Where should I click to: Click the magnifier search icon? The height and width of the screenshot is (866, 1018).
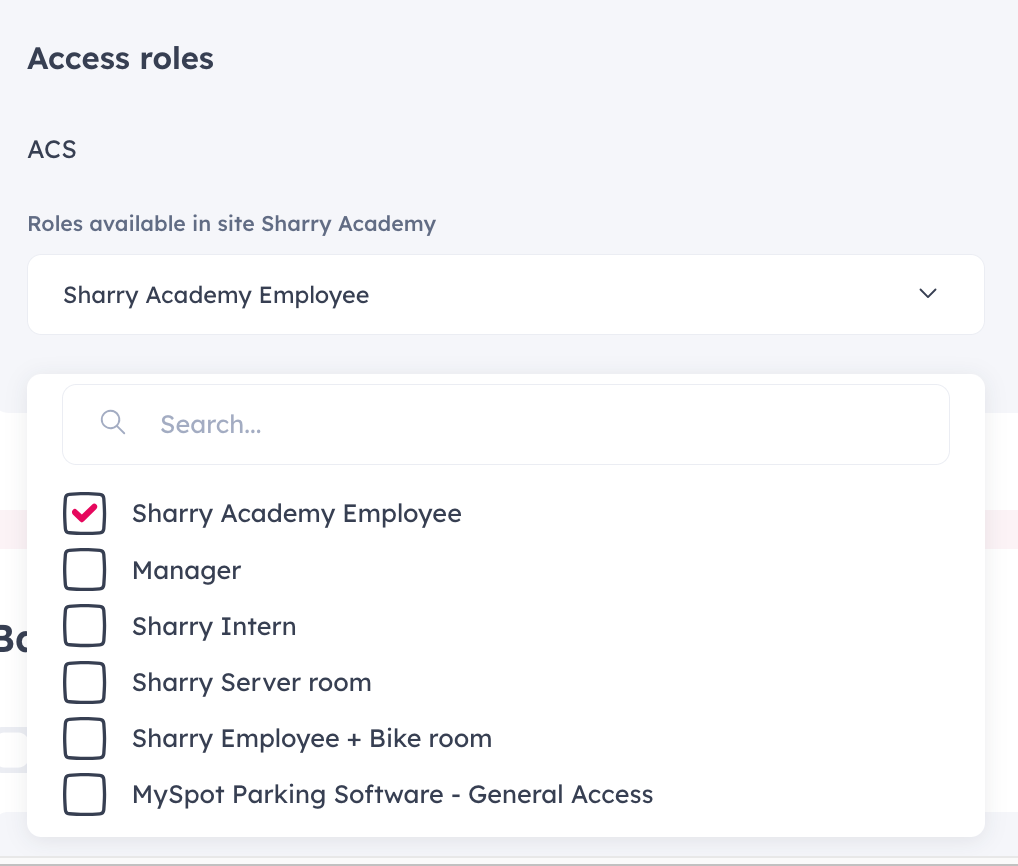[x=112, y=422]
